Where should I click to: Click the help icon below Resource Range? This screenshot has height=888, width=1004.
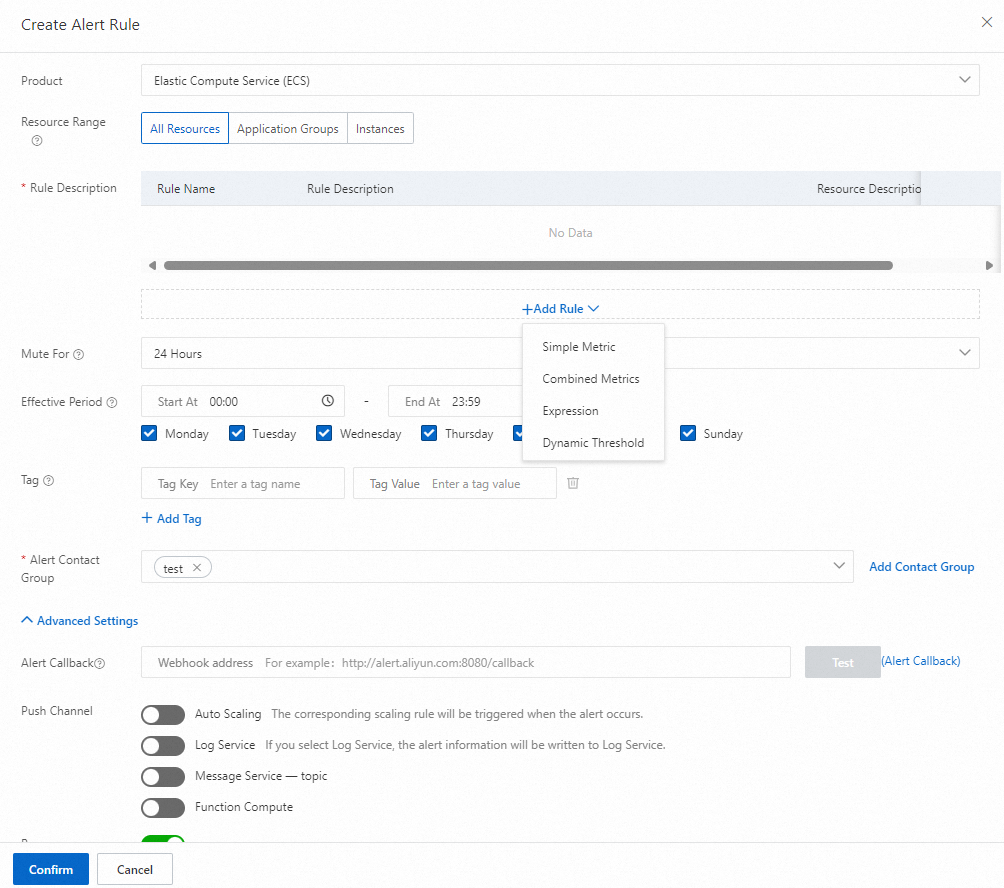pyautogui.click(x=37, y=141)
